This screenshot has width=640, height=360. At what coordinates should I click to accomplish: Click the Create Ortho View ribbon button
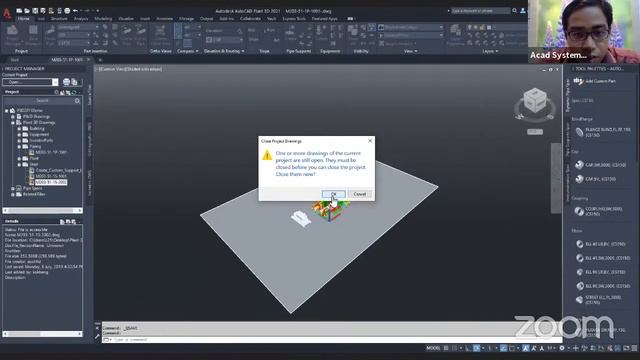160,35
